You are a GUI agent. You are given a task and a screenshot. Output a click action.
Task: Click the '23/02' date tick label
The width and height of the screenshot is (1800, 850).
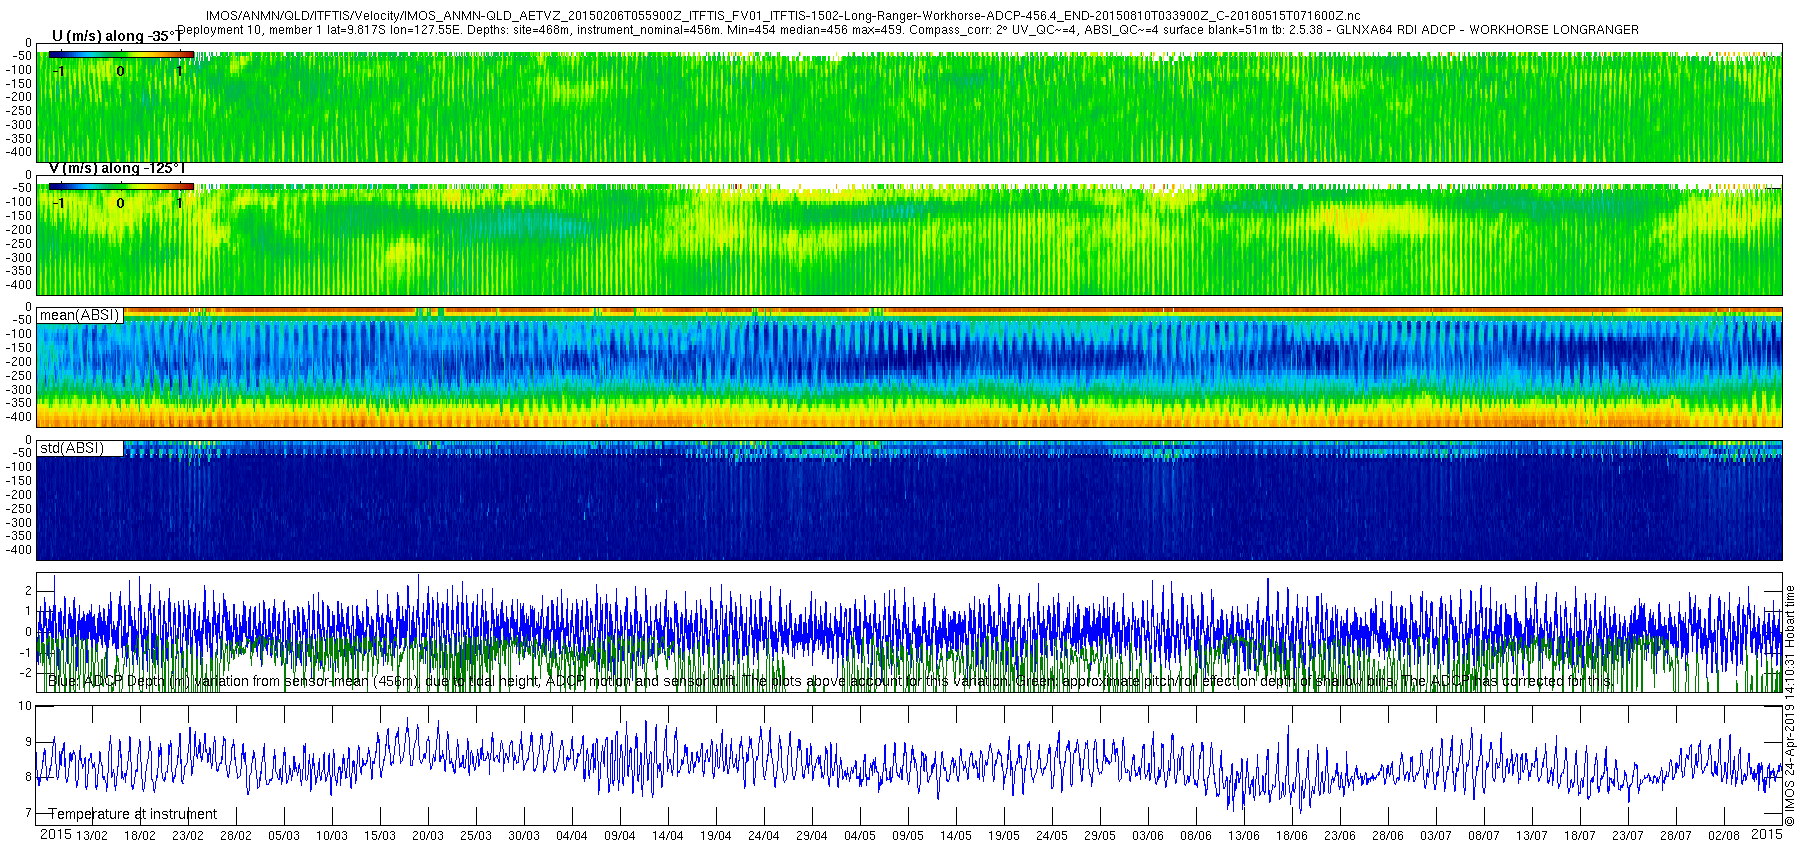point(187,836)
